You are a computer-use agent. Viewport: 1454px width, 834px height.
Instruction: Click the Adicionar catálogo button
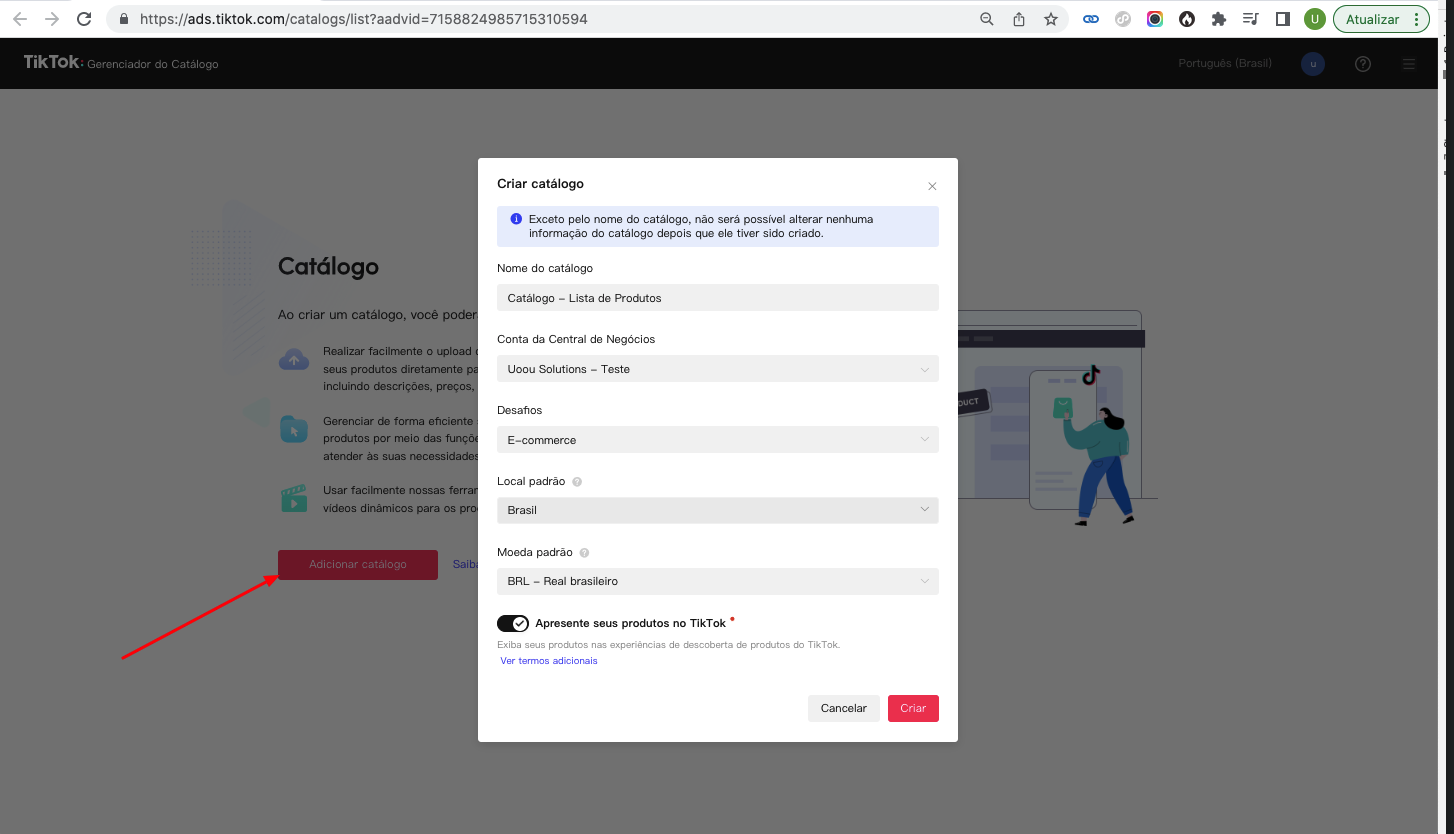click(358, 565)
